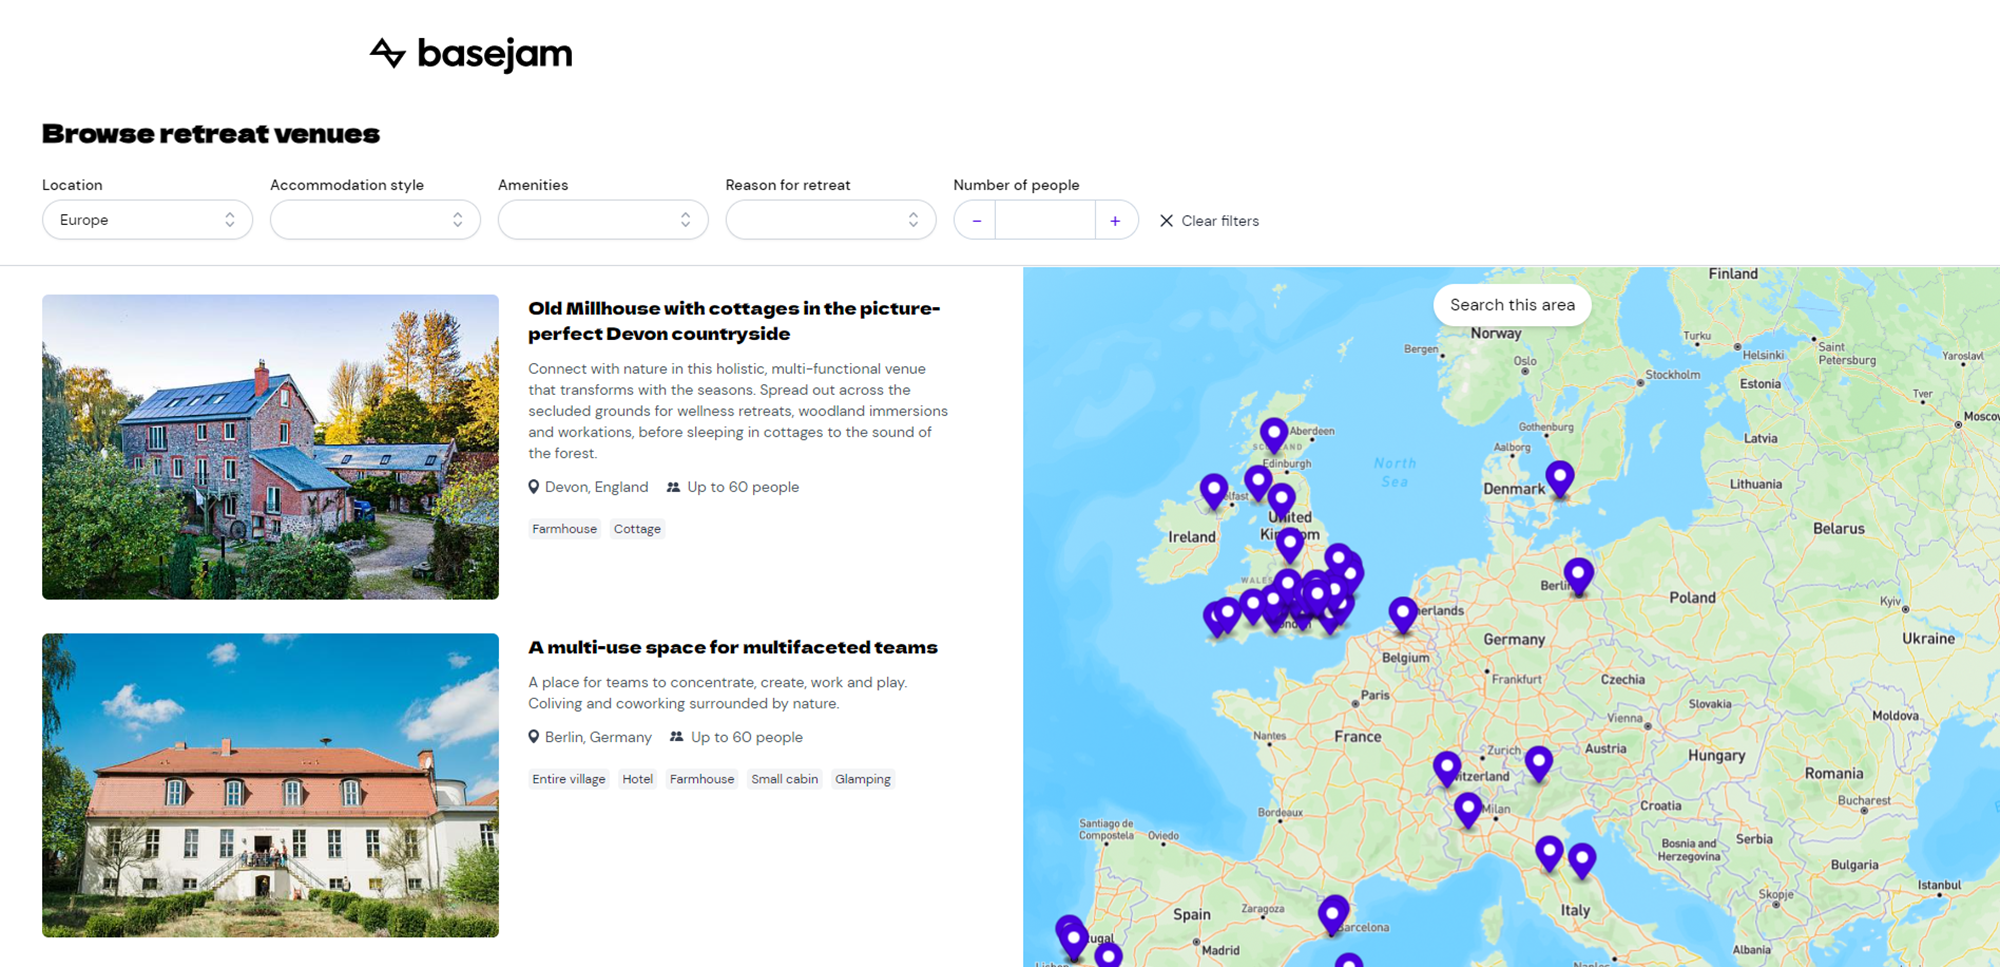Click the Devon listing description paragraph
Image resolution: width=2000 pixels, height=967 pixels.
738,411
